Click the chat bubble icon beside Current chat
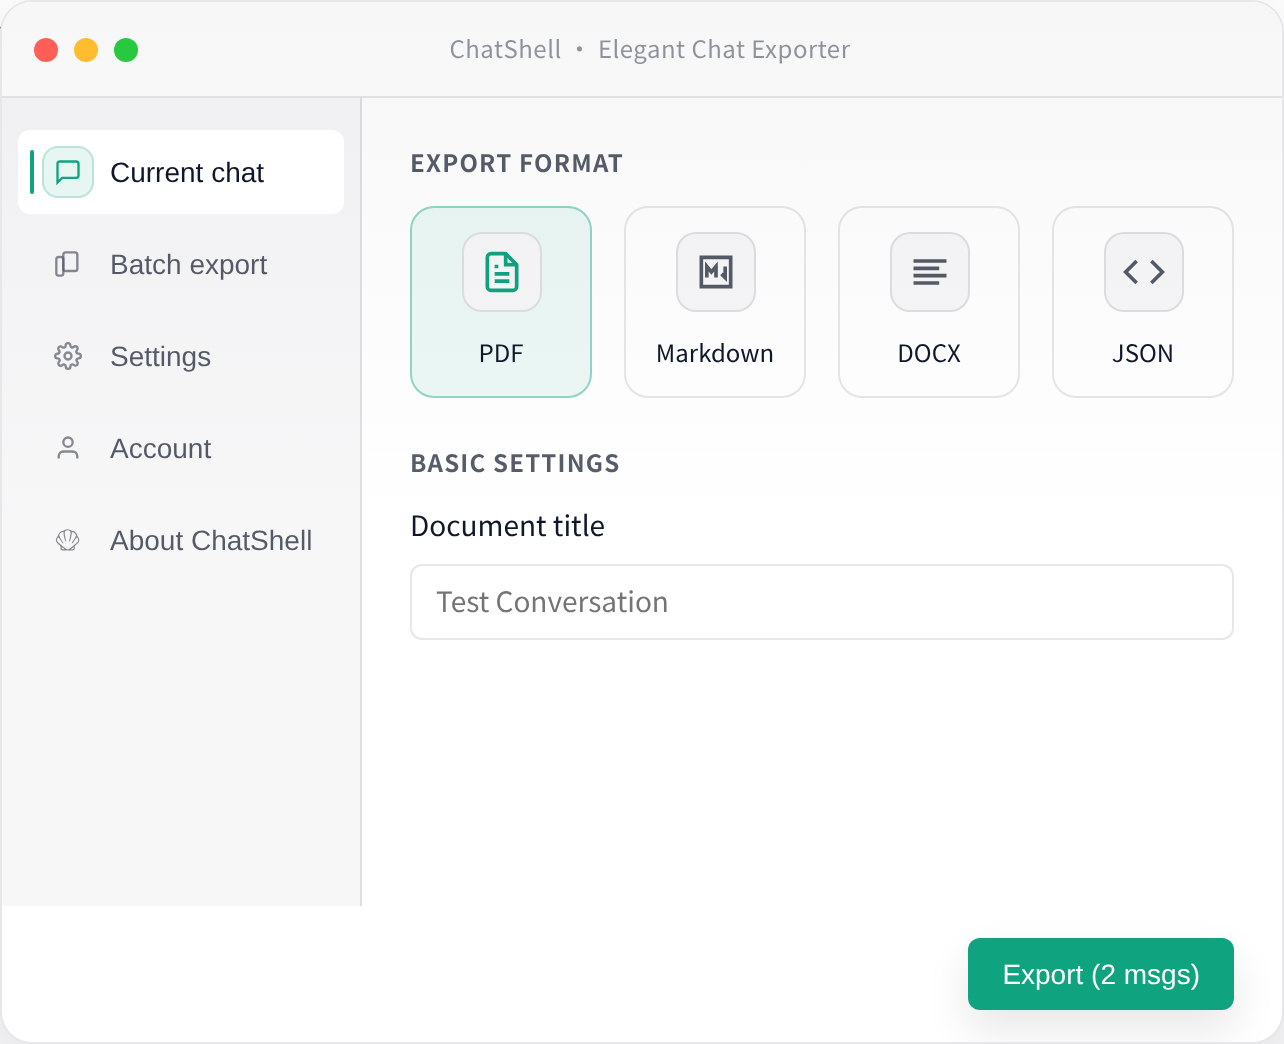This screenshot has height=1044, width=1284. tap(67, 172)
